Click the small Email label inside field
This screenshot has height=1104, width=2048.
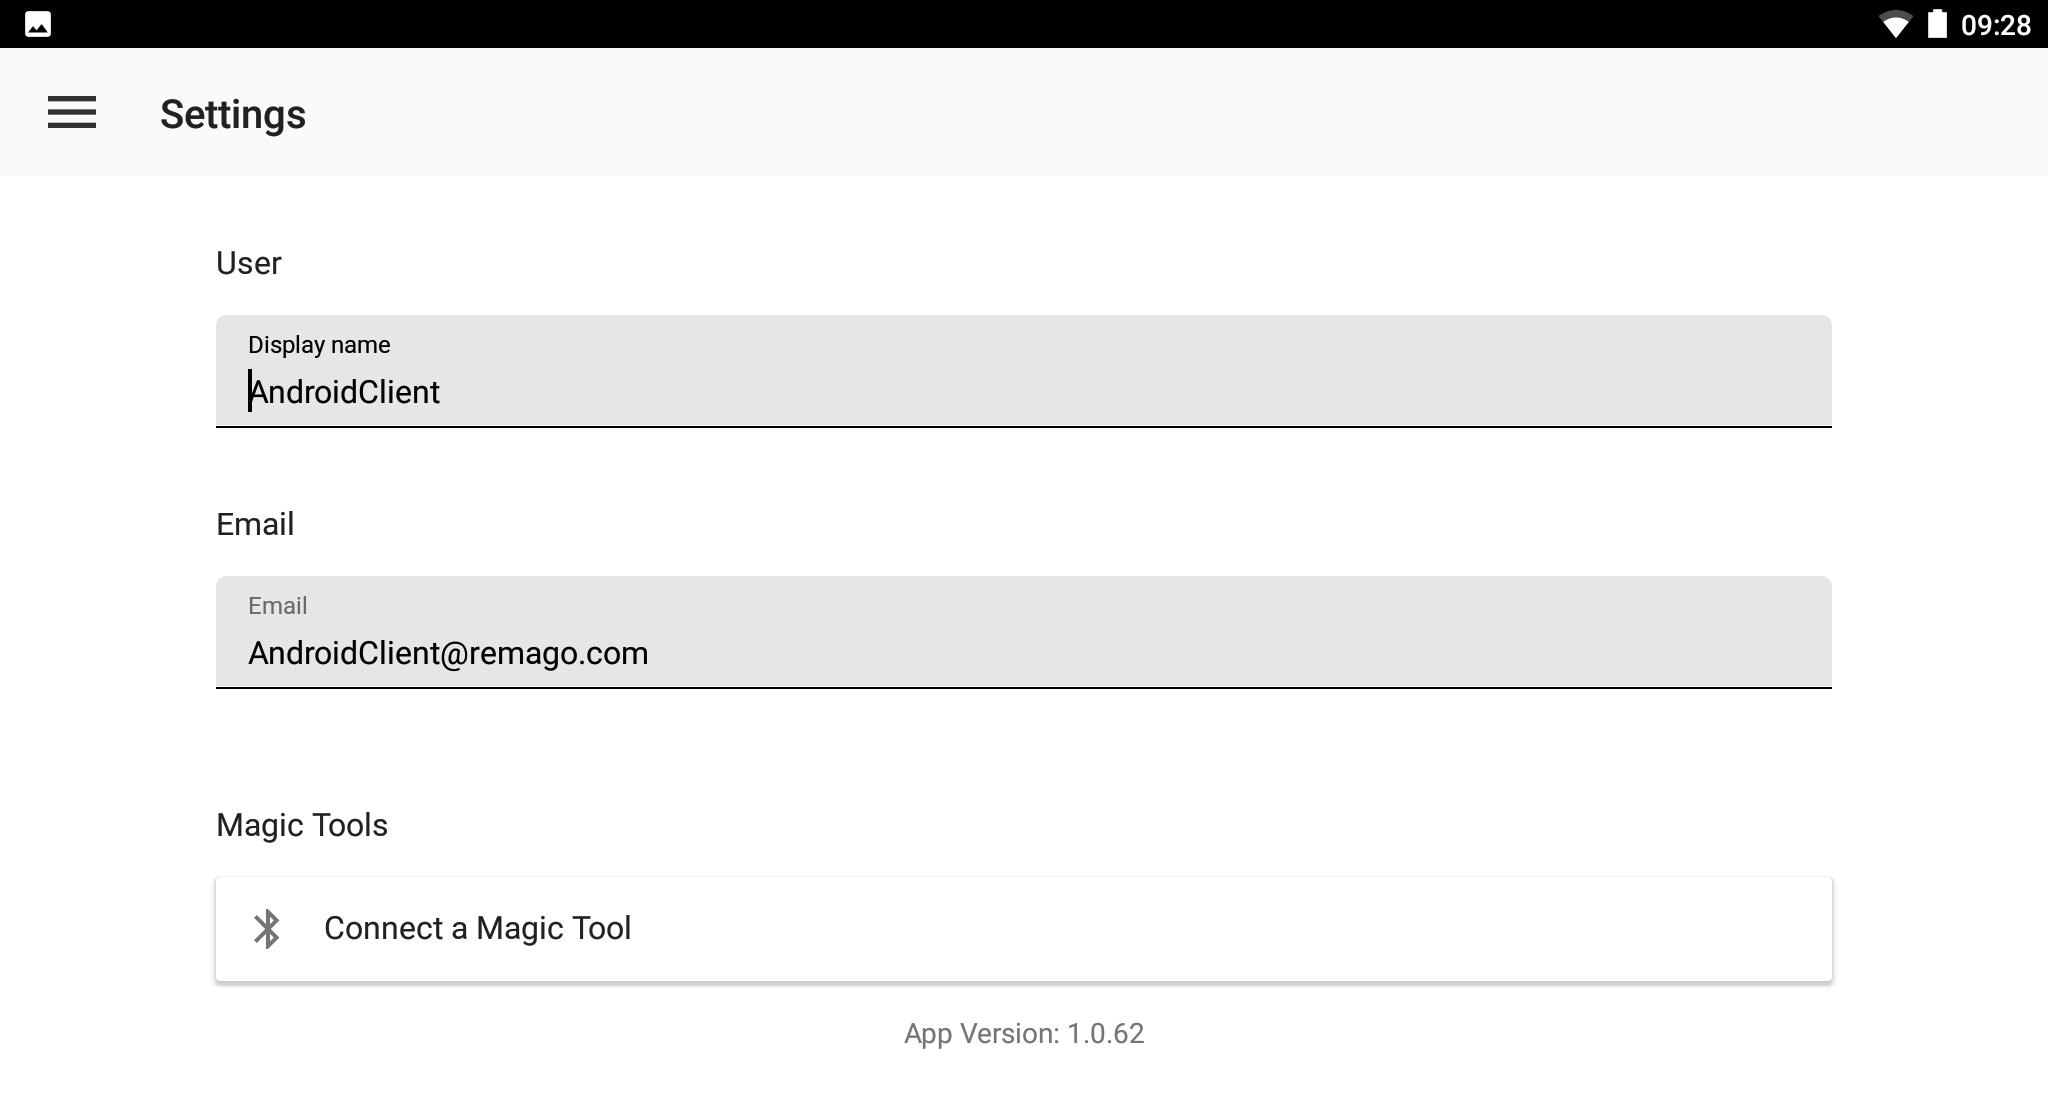277,606
